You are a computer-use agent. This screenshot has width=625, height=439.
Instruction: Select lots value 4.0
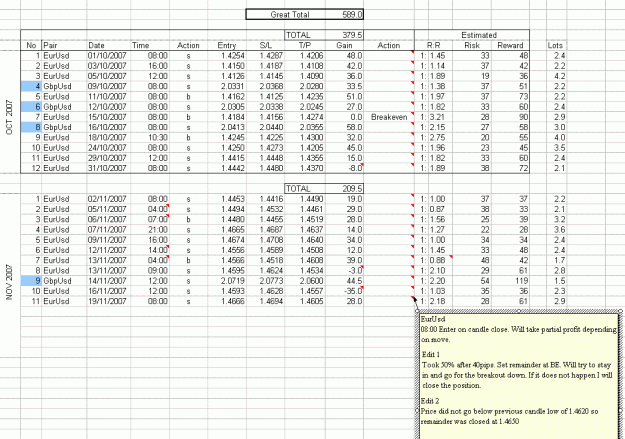(556, 138)
